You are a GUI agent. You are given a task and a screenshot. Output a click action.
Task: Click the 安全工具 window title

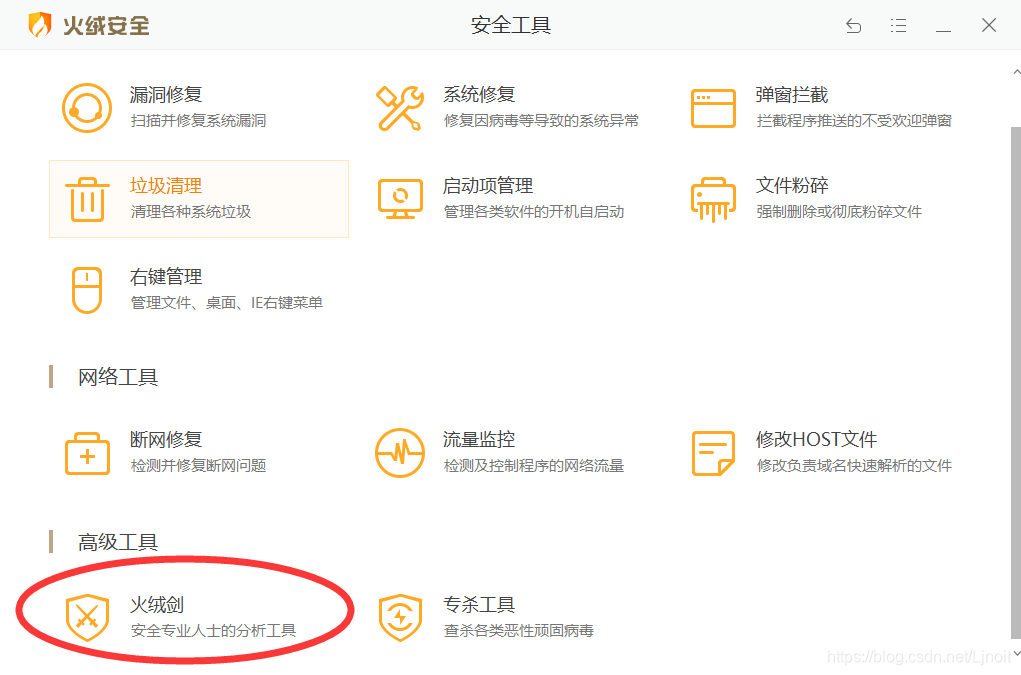click(x=510, y=25)
